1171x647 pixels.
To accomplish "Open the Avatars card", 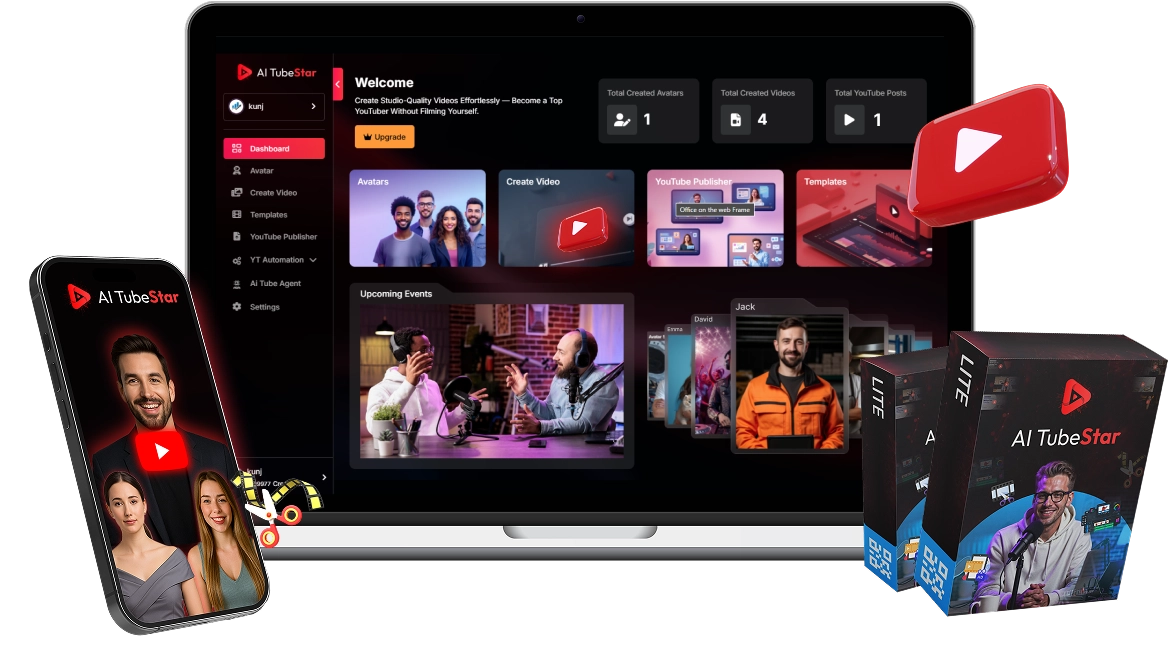I will point(417,218).
